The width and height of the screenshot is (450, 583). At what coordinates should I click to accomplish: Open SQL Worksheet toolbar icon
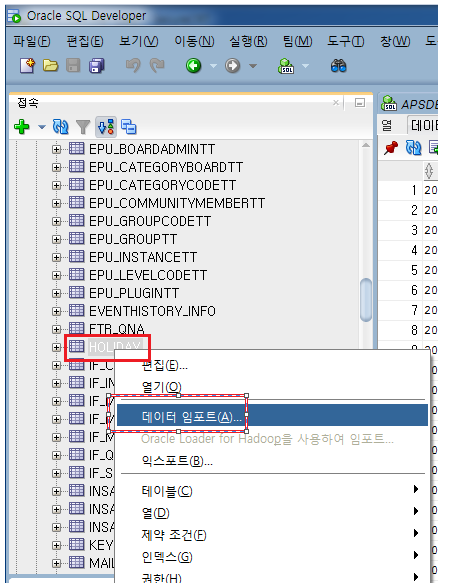pos(286,66)
